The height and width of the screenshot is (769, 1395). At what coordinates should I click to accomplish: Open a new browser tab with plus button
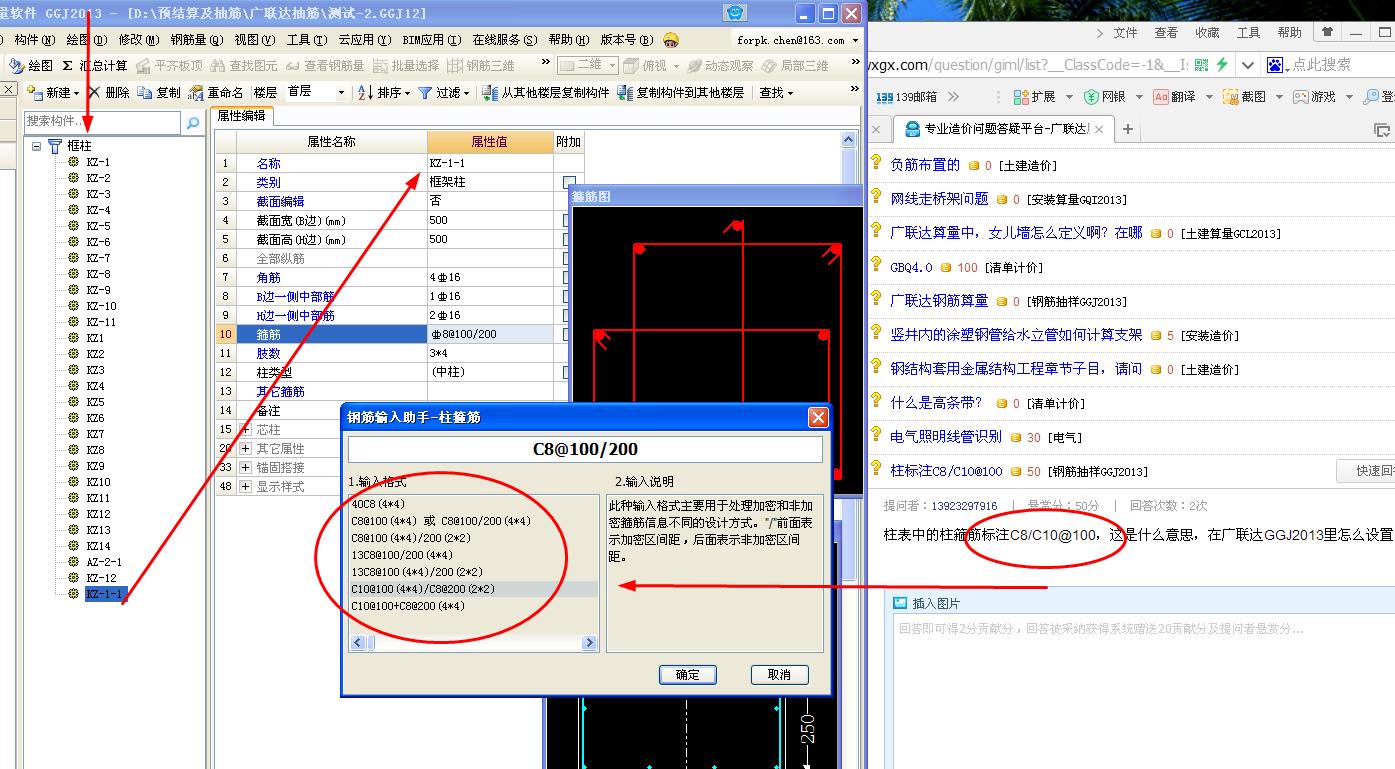1128,129
